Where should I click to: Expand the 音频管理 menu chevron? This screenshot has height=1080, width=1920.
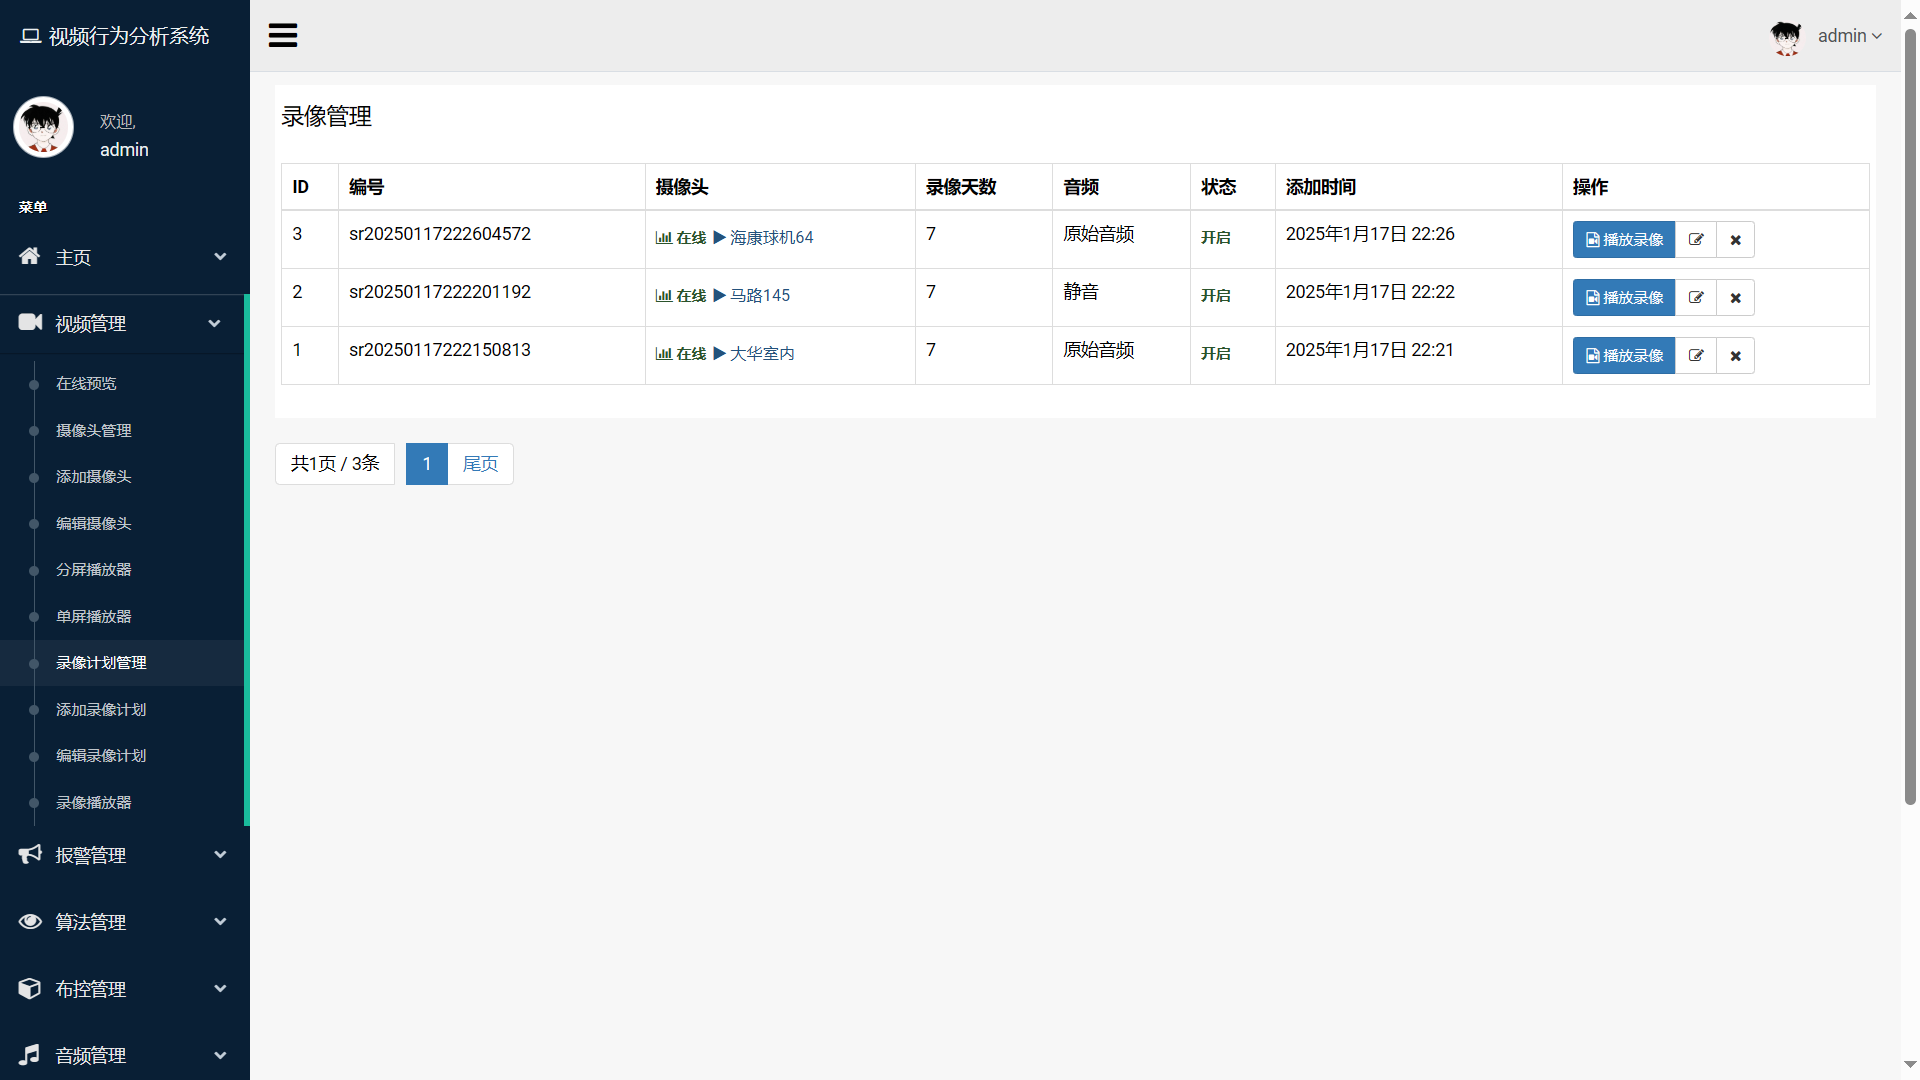click(220, 1056)
